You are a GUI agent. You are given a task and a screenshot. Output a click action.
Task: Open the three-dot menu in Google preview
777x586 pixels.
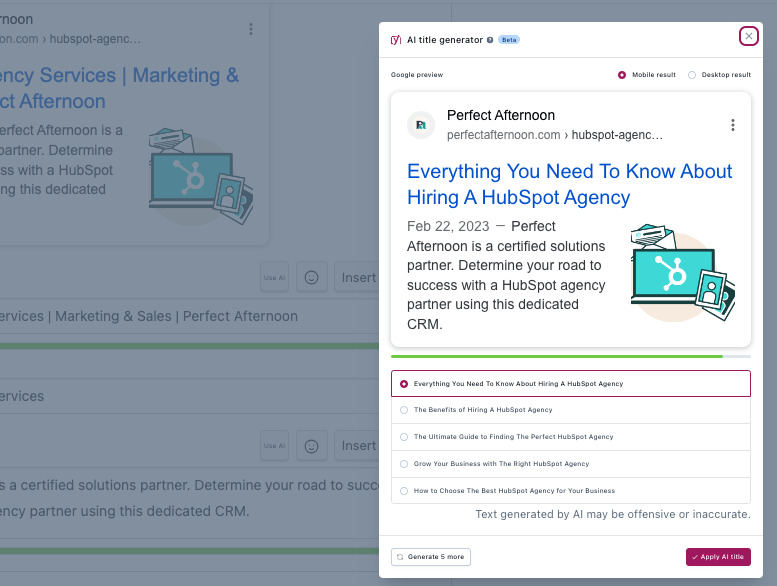(732, 125)
